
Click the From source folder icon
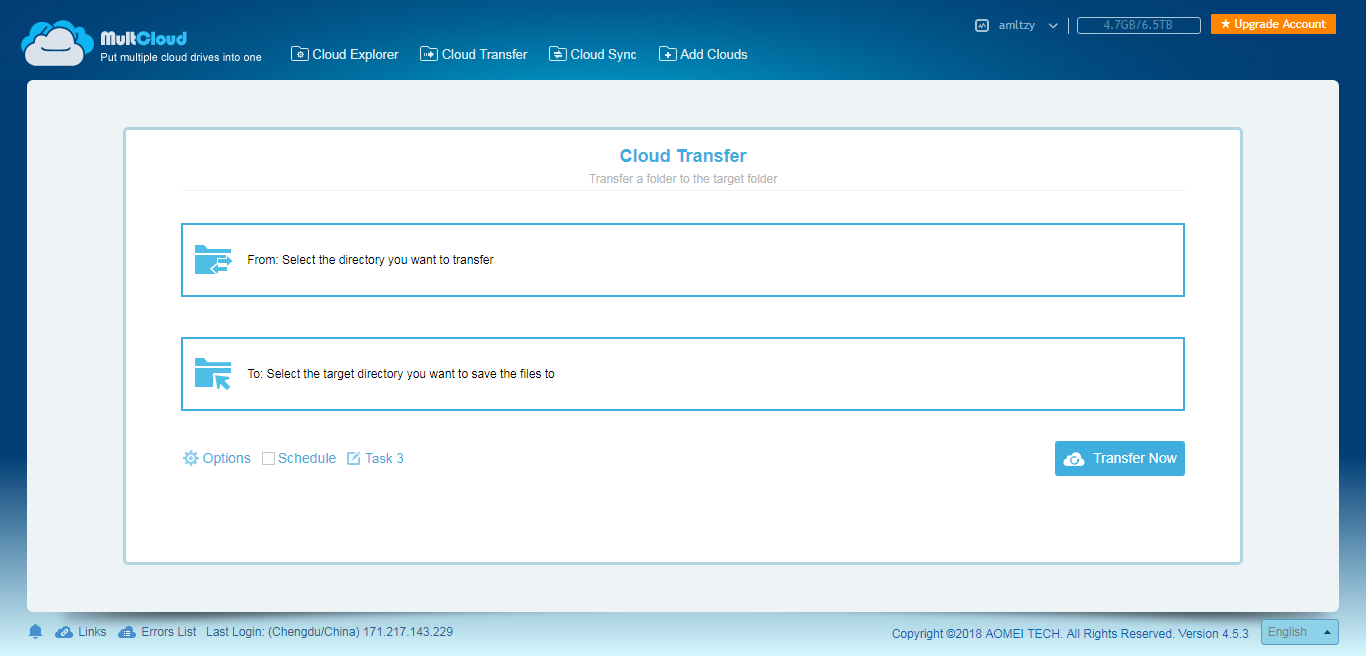(213, 260)
